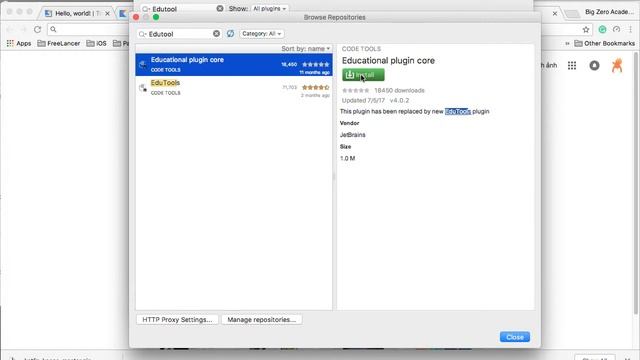Click the Educational plugin core star rating
The height and width of the screenshot is (360, 640).
(x=316, y=64)
